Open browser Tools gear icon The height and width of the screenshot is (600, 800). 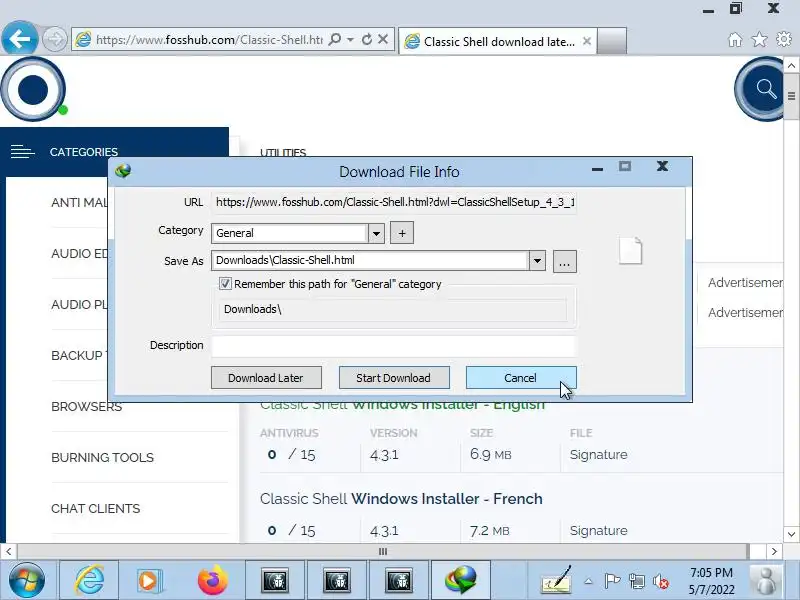coord(784,39)
